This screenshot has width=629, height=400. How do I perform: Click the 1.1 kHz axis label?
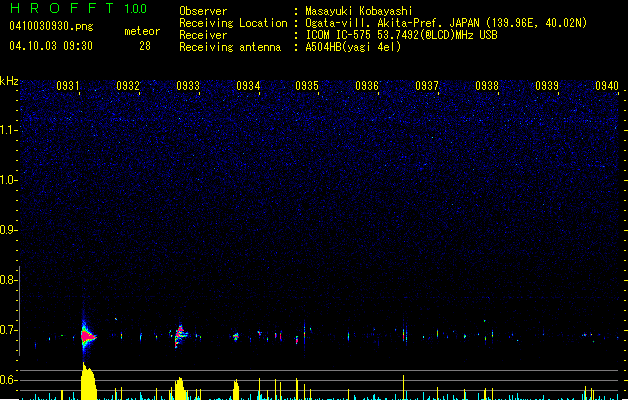[8, 130]
